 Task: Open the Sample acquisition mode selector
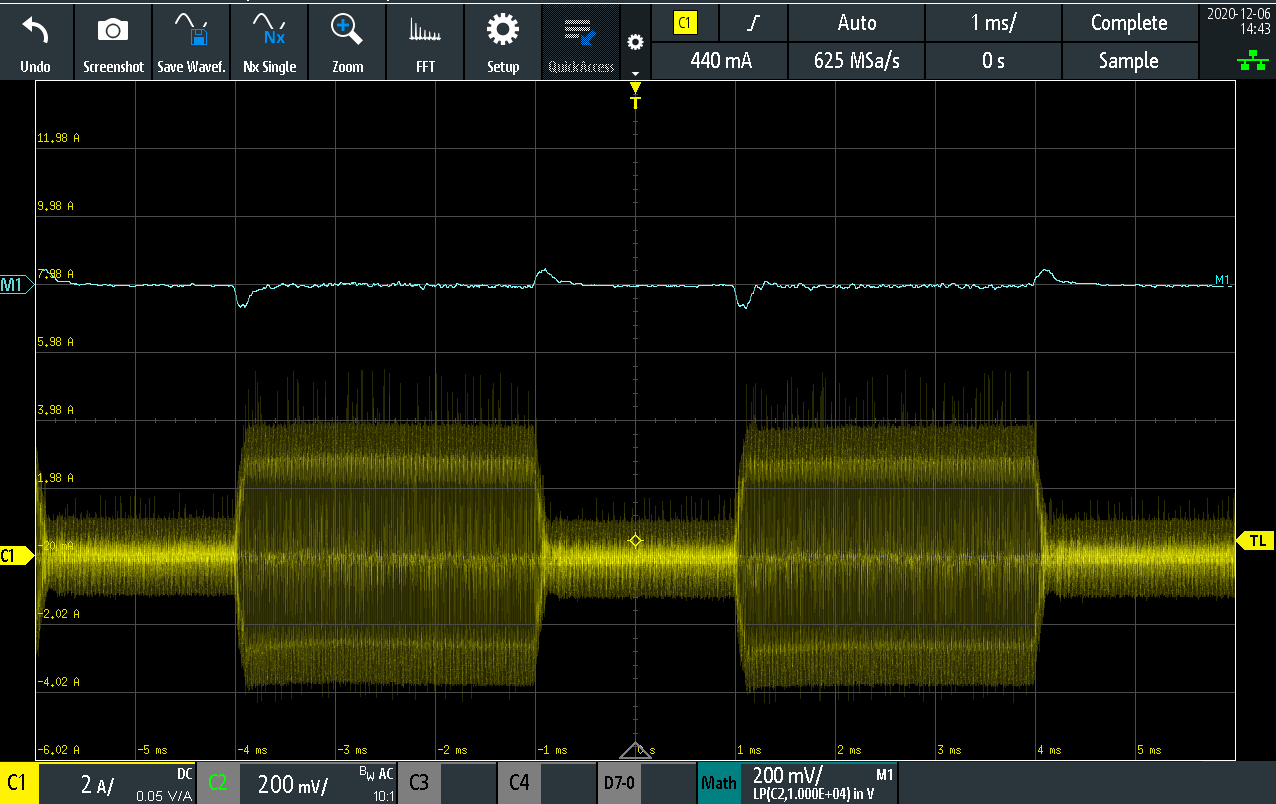tap(1129, 61)
